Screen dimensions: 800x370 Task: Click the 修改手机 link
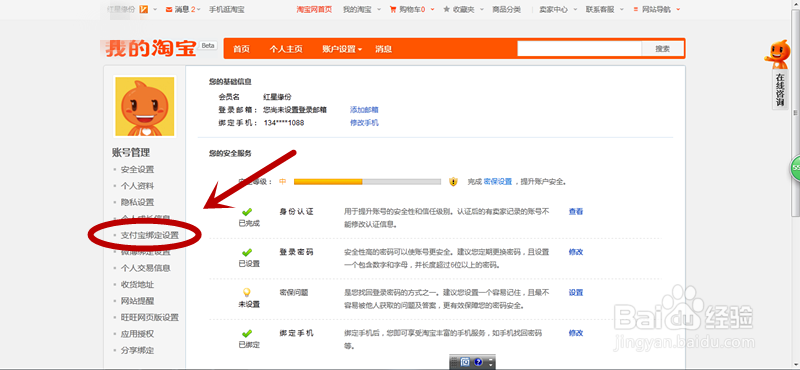coord(364,123)
